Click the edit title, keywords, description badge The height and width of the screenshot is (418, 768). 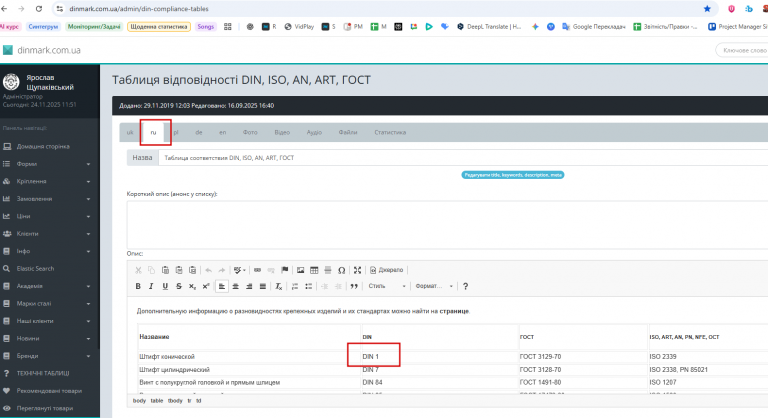[512, 175]
